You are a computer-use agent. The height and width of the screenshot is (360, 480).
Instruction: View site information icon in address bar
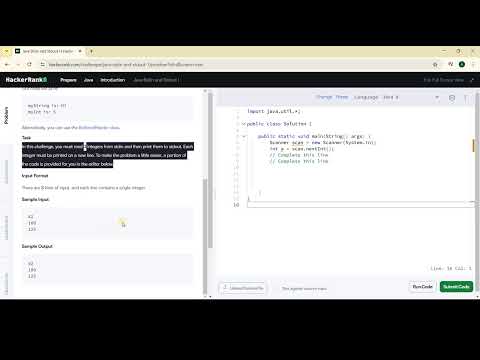[42, 64]
